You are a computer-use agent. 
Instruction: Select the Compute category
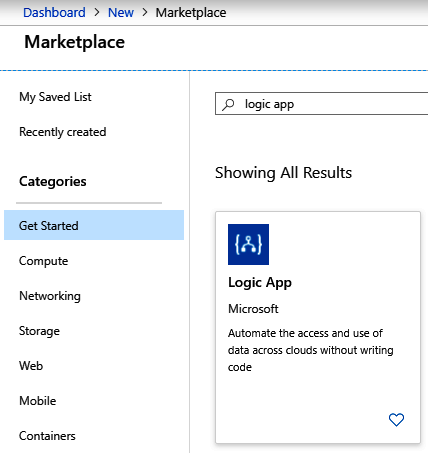click(x=44, y=261)
